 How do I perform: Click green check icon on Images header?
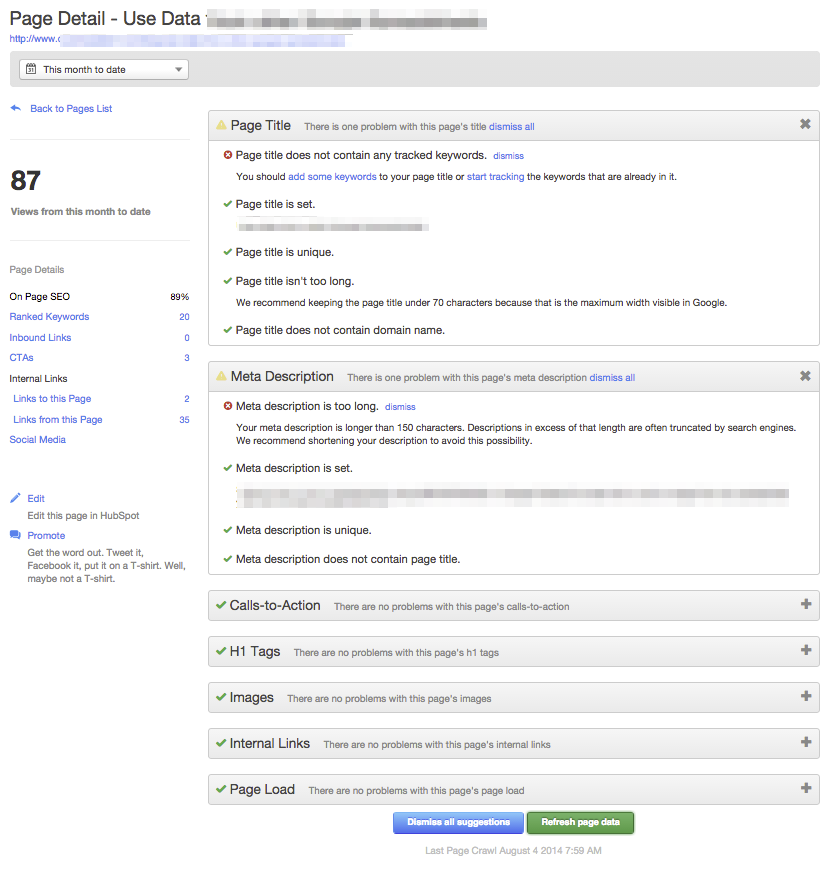(221, 697)
